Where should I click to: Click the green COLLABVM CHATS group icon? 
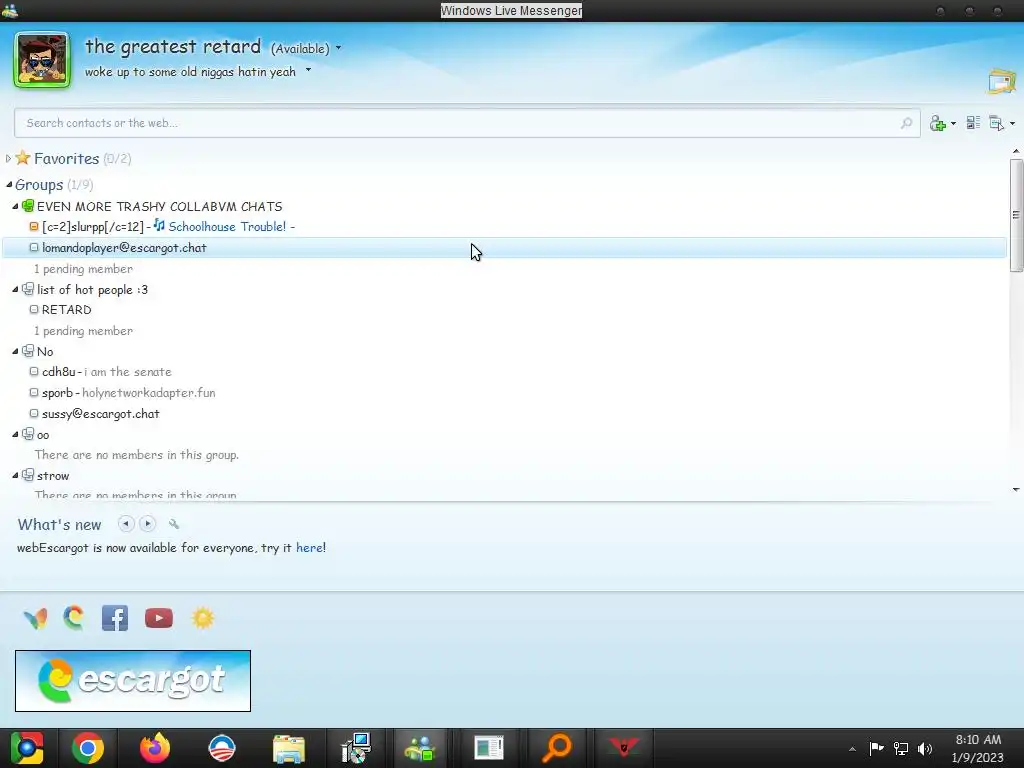tap(27, 206)
